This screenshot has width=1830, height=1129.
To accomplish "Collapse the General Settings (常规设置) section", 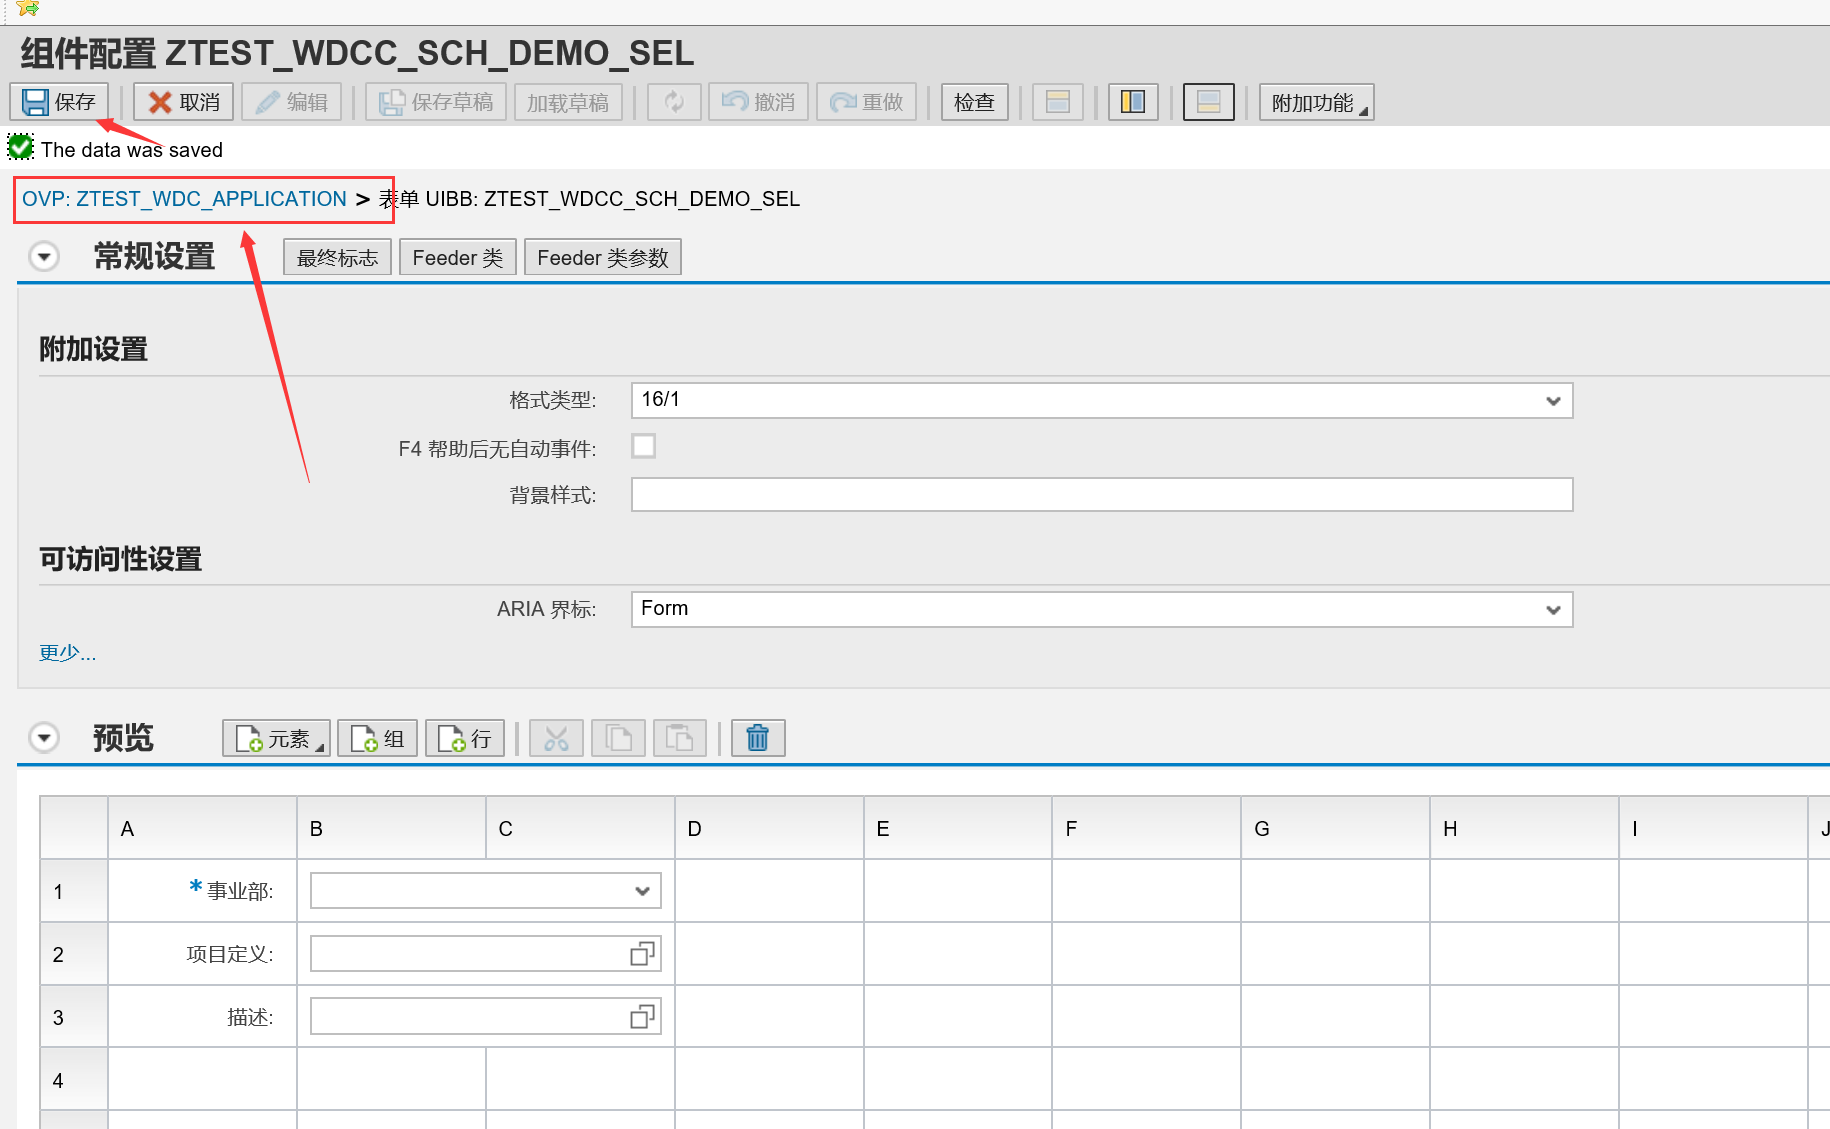I will coord(44,257).
